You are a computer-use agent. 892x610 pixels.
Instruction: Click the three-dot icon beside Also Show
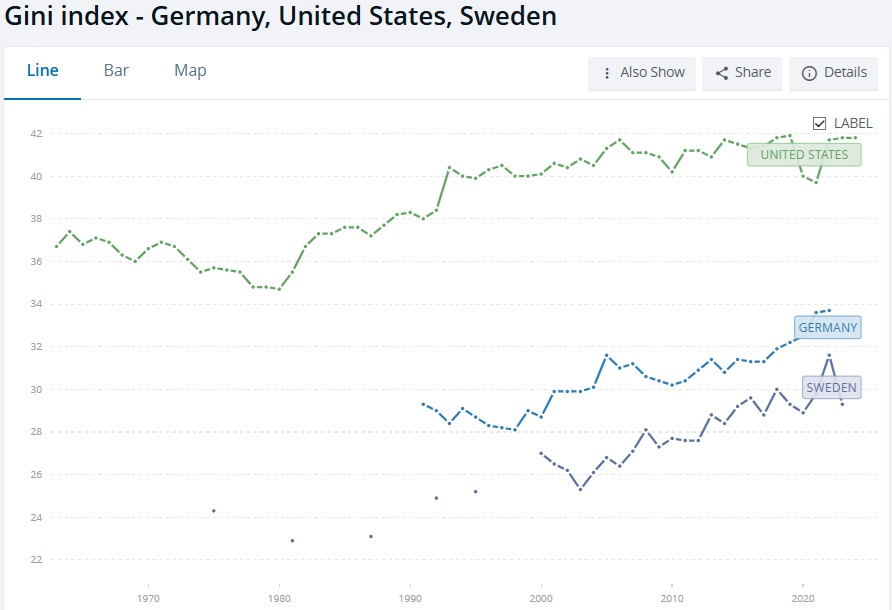(x=607, y=73)
